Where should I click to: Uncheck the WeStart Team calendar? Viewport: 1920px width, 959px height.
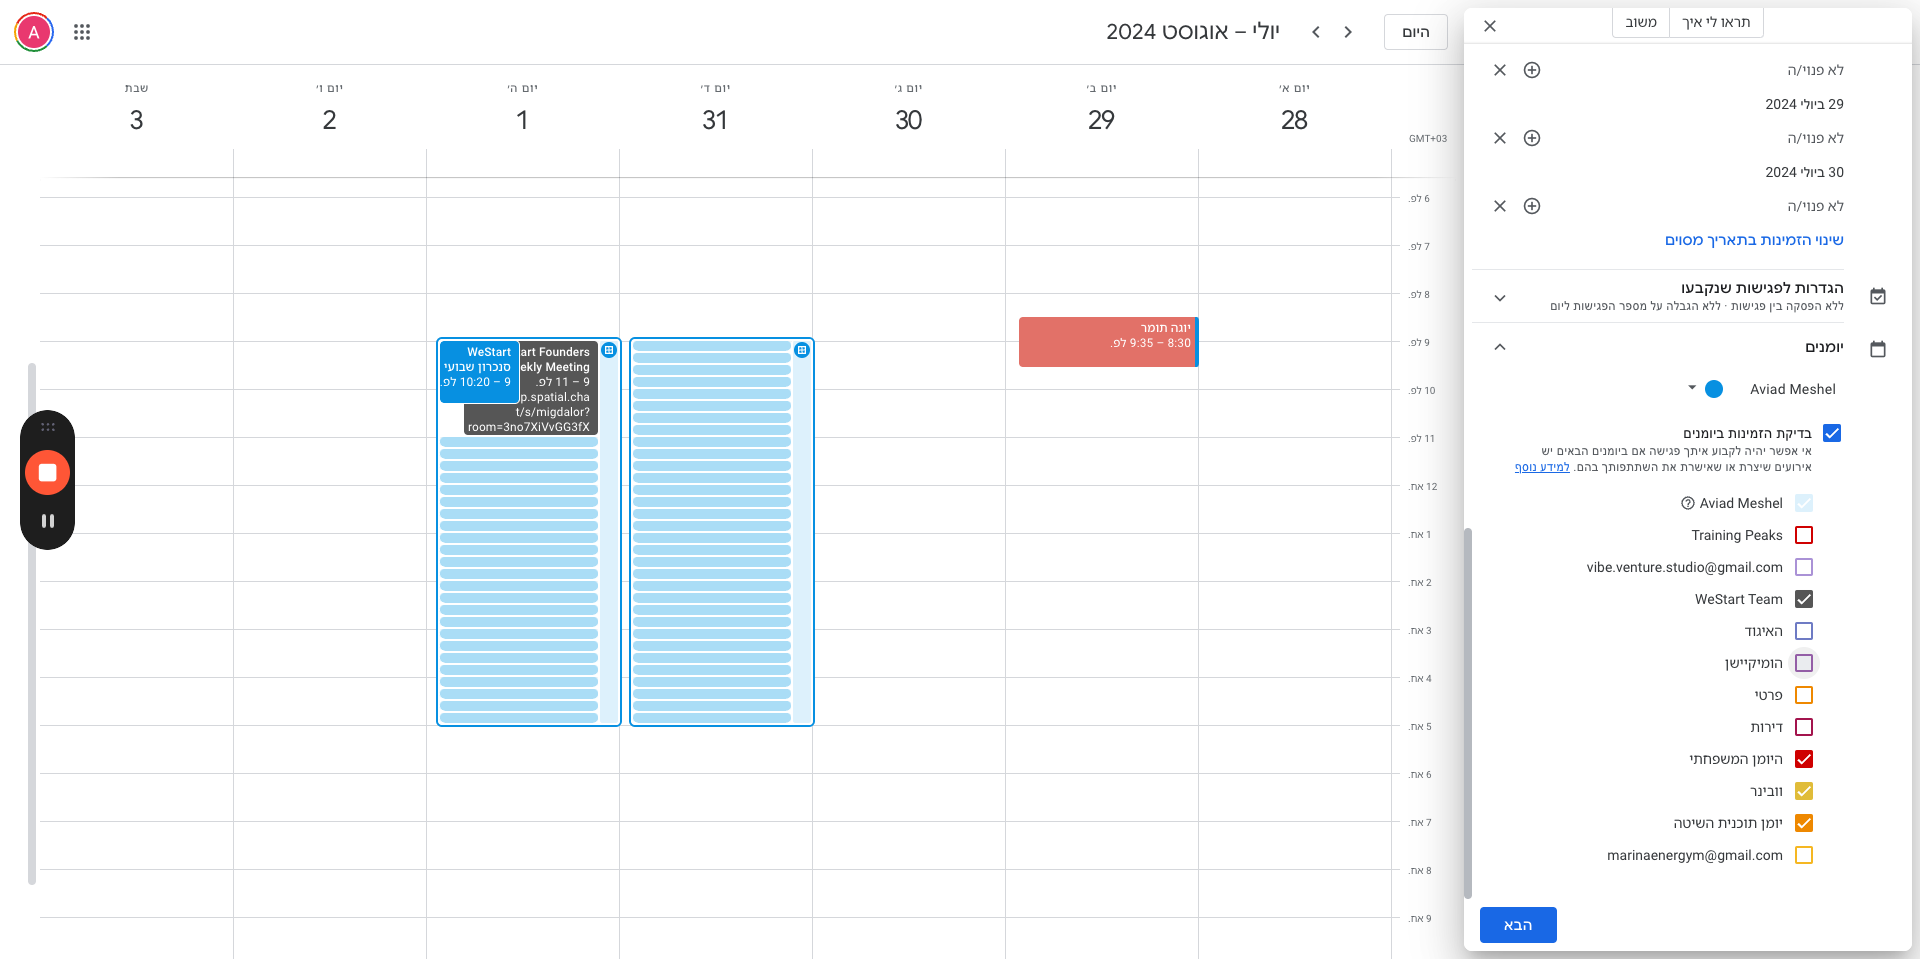1804,599
